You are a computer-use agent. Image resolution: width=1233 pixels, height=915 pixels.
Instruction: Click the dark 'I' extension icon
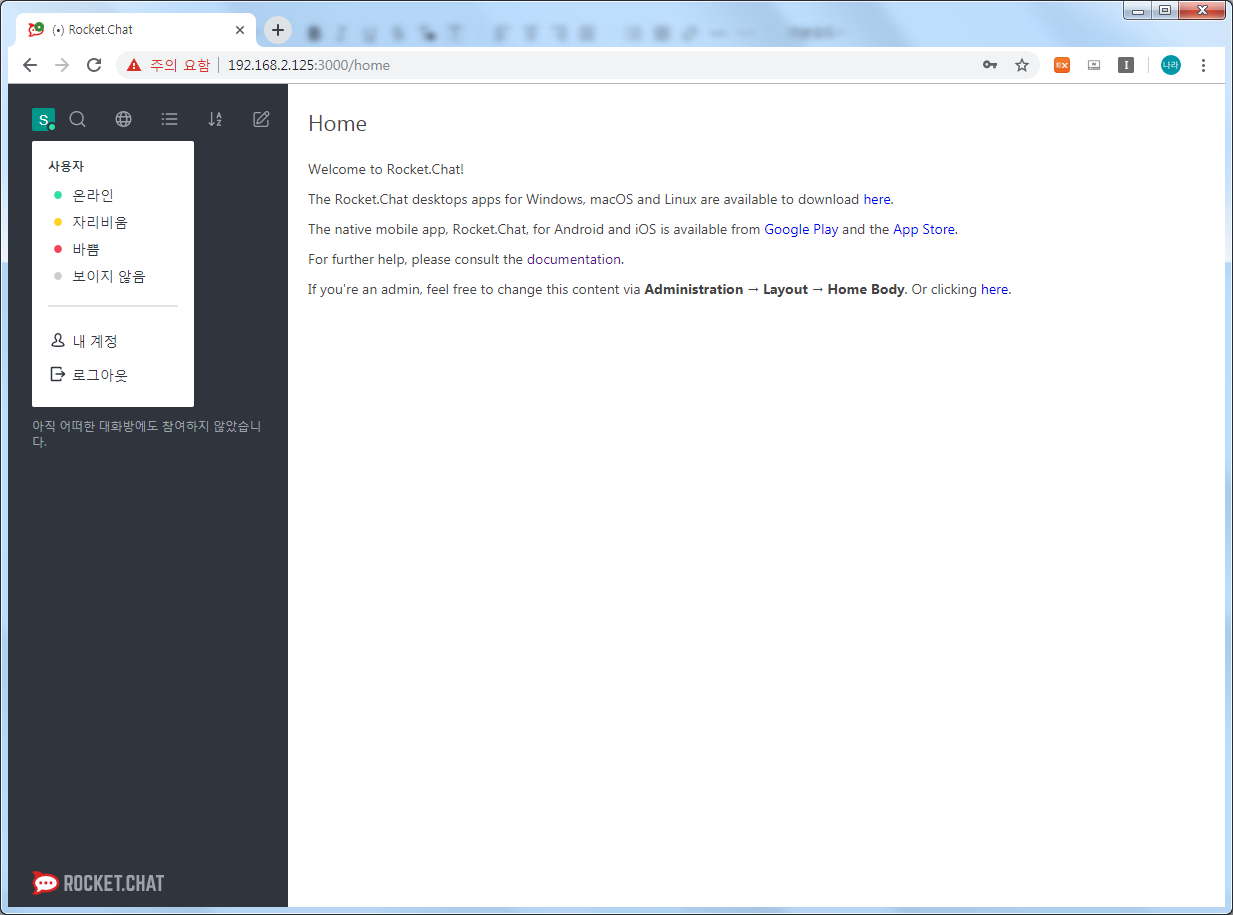pyautogui.click(x=1126, y=65)
